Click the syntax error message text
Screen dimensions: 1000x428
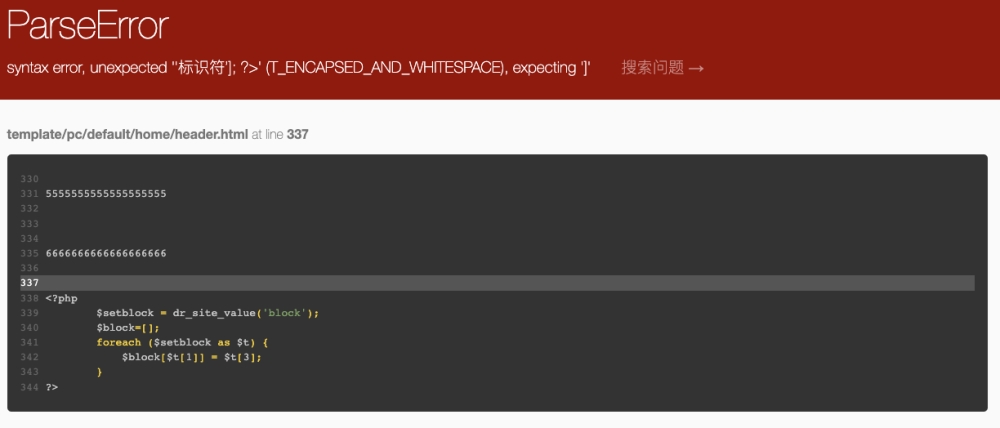(298, 68)
